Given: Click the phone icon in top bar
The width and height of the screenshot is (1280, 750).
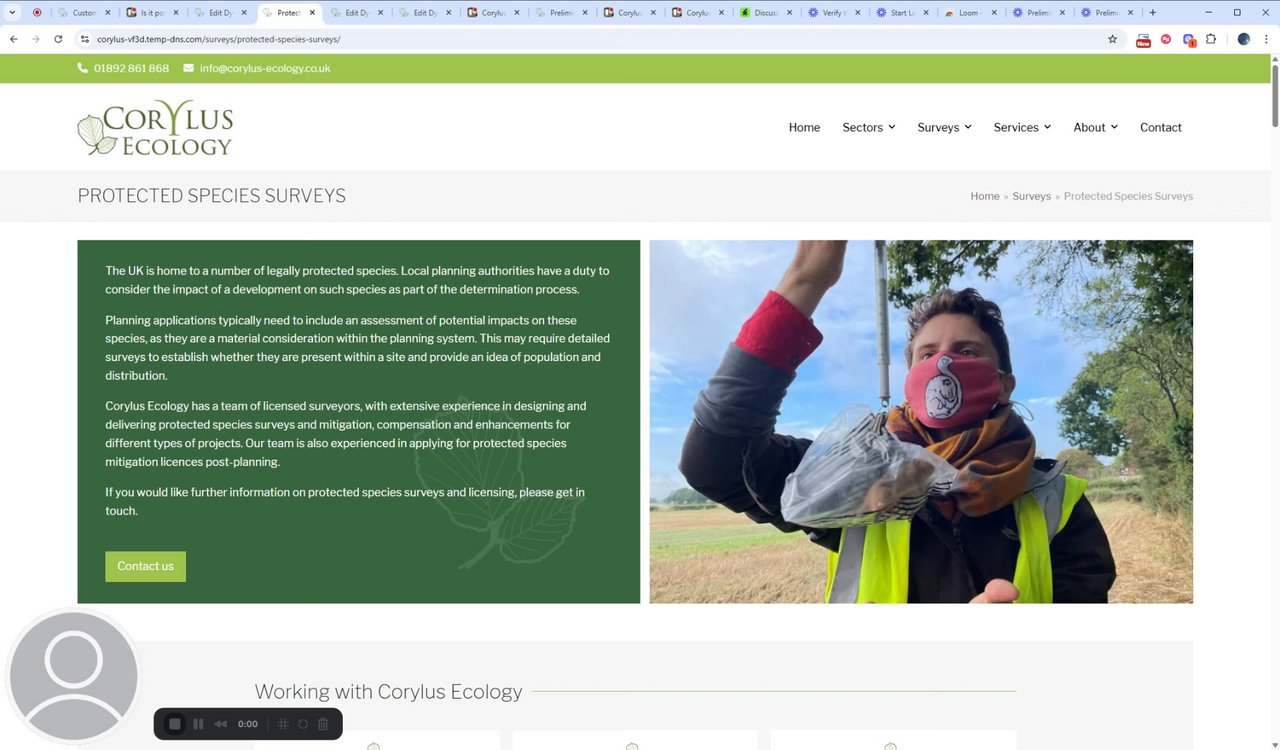Looking at the screenshot, I should point(83,68).
